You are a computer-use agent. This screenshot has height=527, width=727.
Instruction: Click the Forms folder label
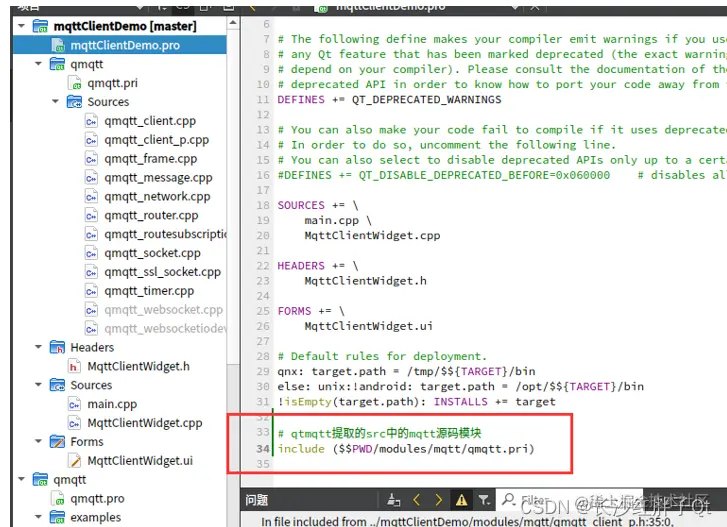coord(87,442)
